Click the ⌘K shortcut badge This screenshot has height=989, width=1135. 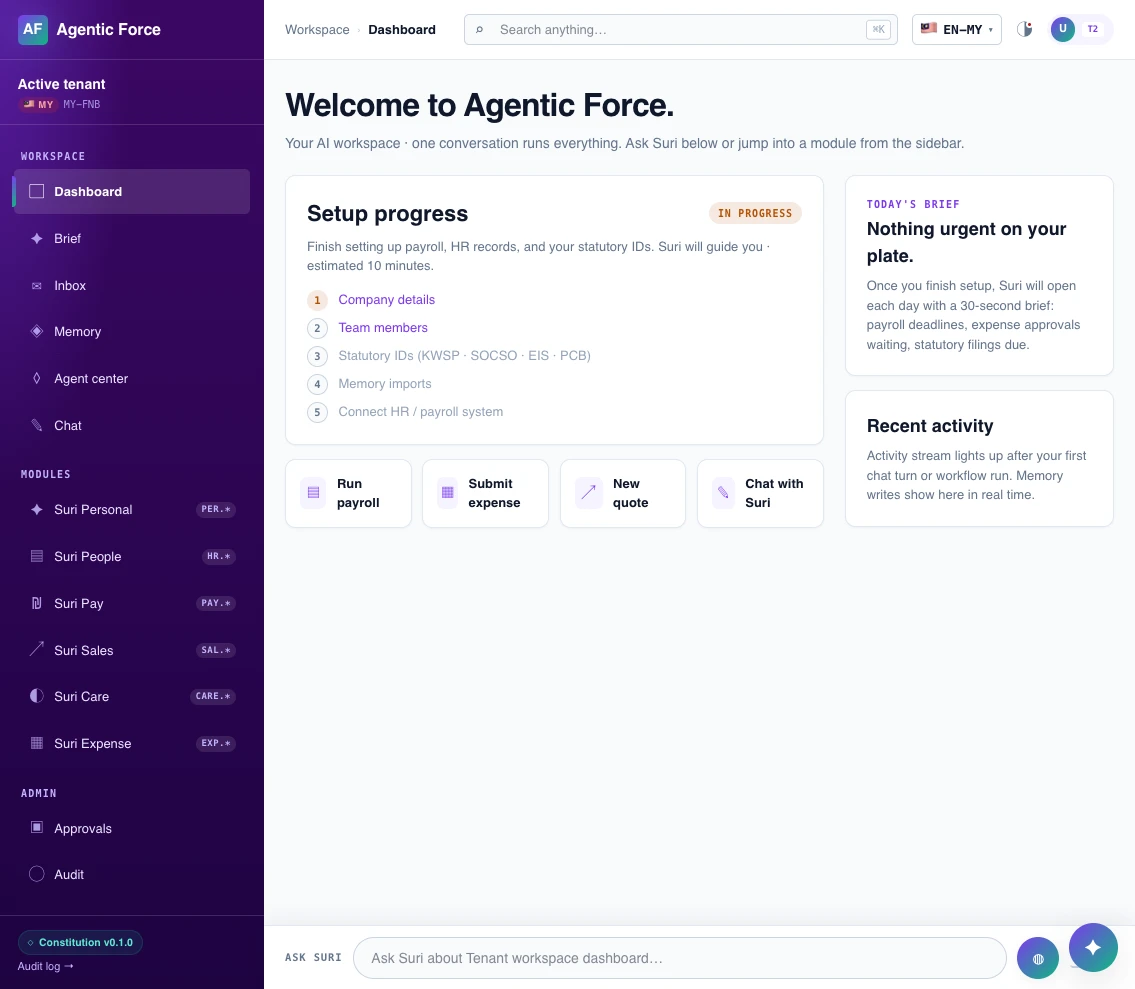(878, 30)
